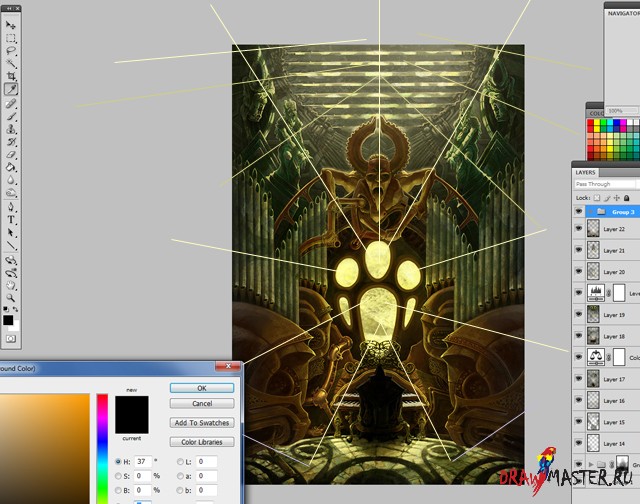This screenshot has width=640, height=504.
Task: Click lock position icon in Layers
Action: tap(617, 198)
